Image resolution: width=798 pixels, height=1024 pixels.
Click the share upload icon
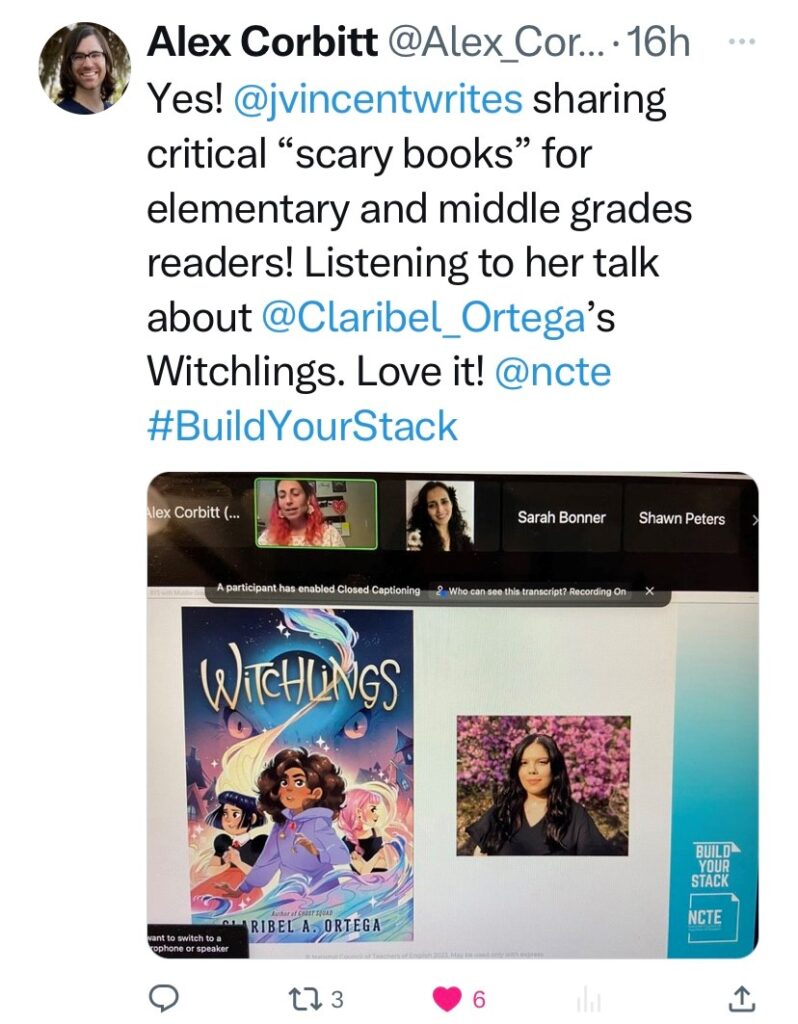click(x=740, y=998)
